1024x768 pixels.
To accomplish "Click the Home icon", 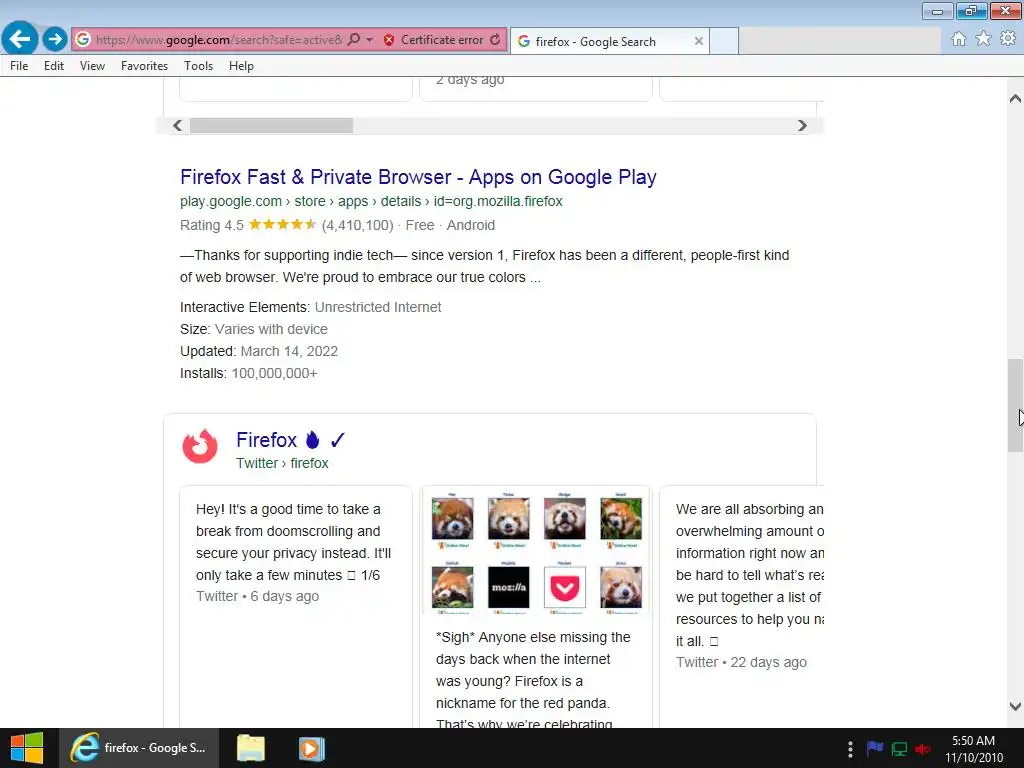I will pyautogui.click(x=958, y=39).
